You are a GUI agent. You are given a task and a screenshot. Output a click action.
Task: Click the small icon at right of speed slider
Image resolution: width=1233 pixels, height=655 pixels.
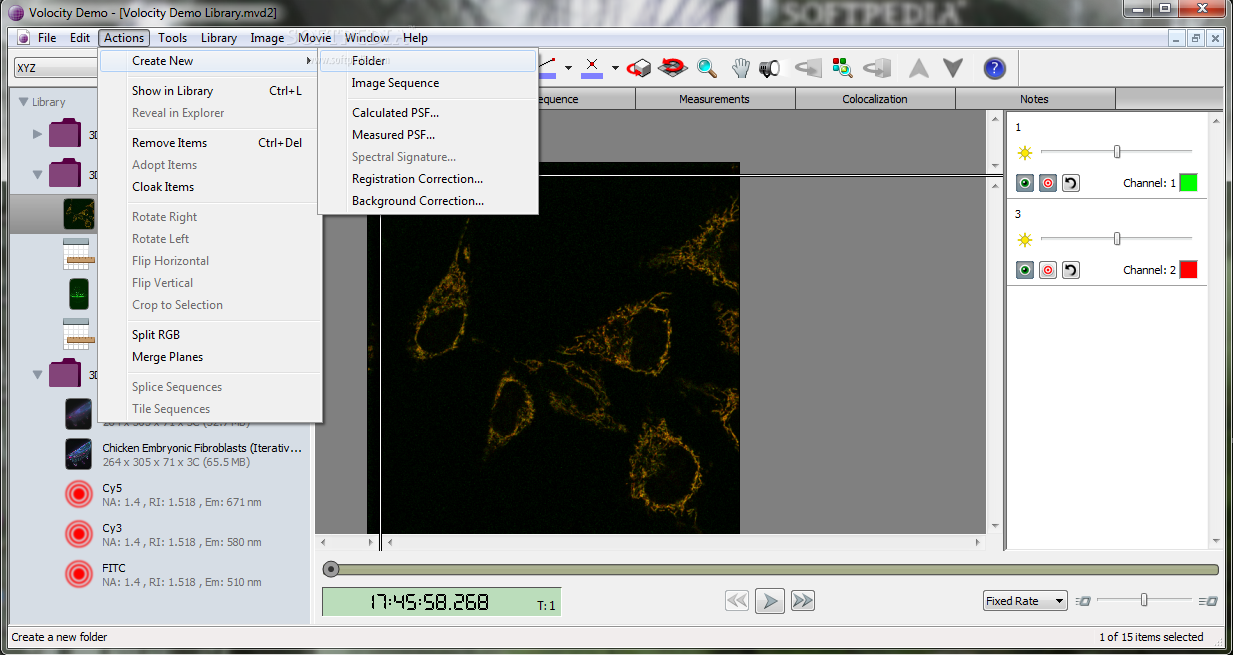(x=1208, y=601)
